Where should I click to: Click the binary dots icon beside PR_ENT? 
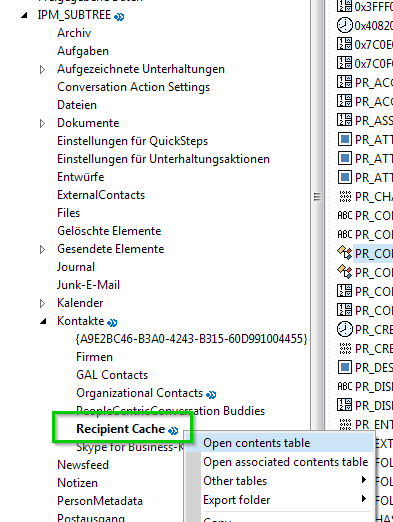click(x=345, y=424)
